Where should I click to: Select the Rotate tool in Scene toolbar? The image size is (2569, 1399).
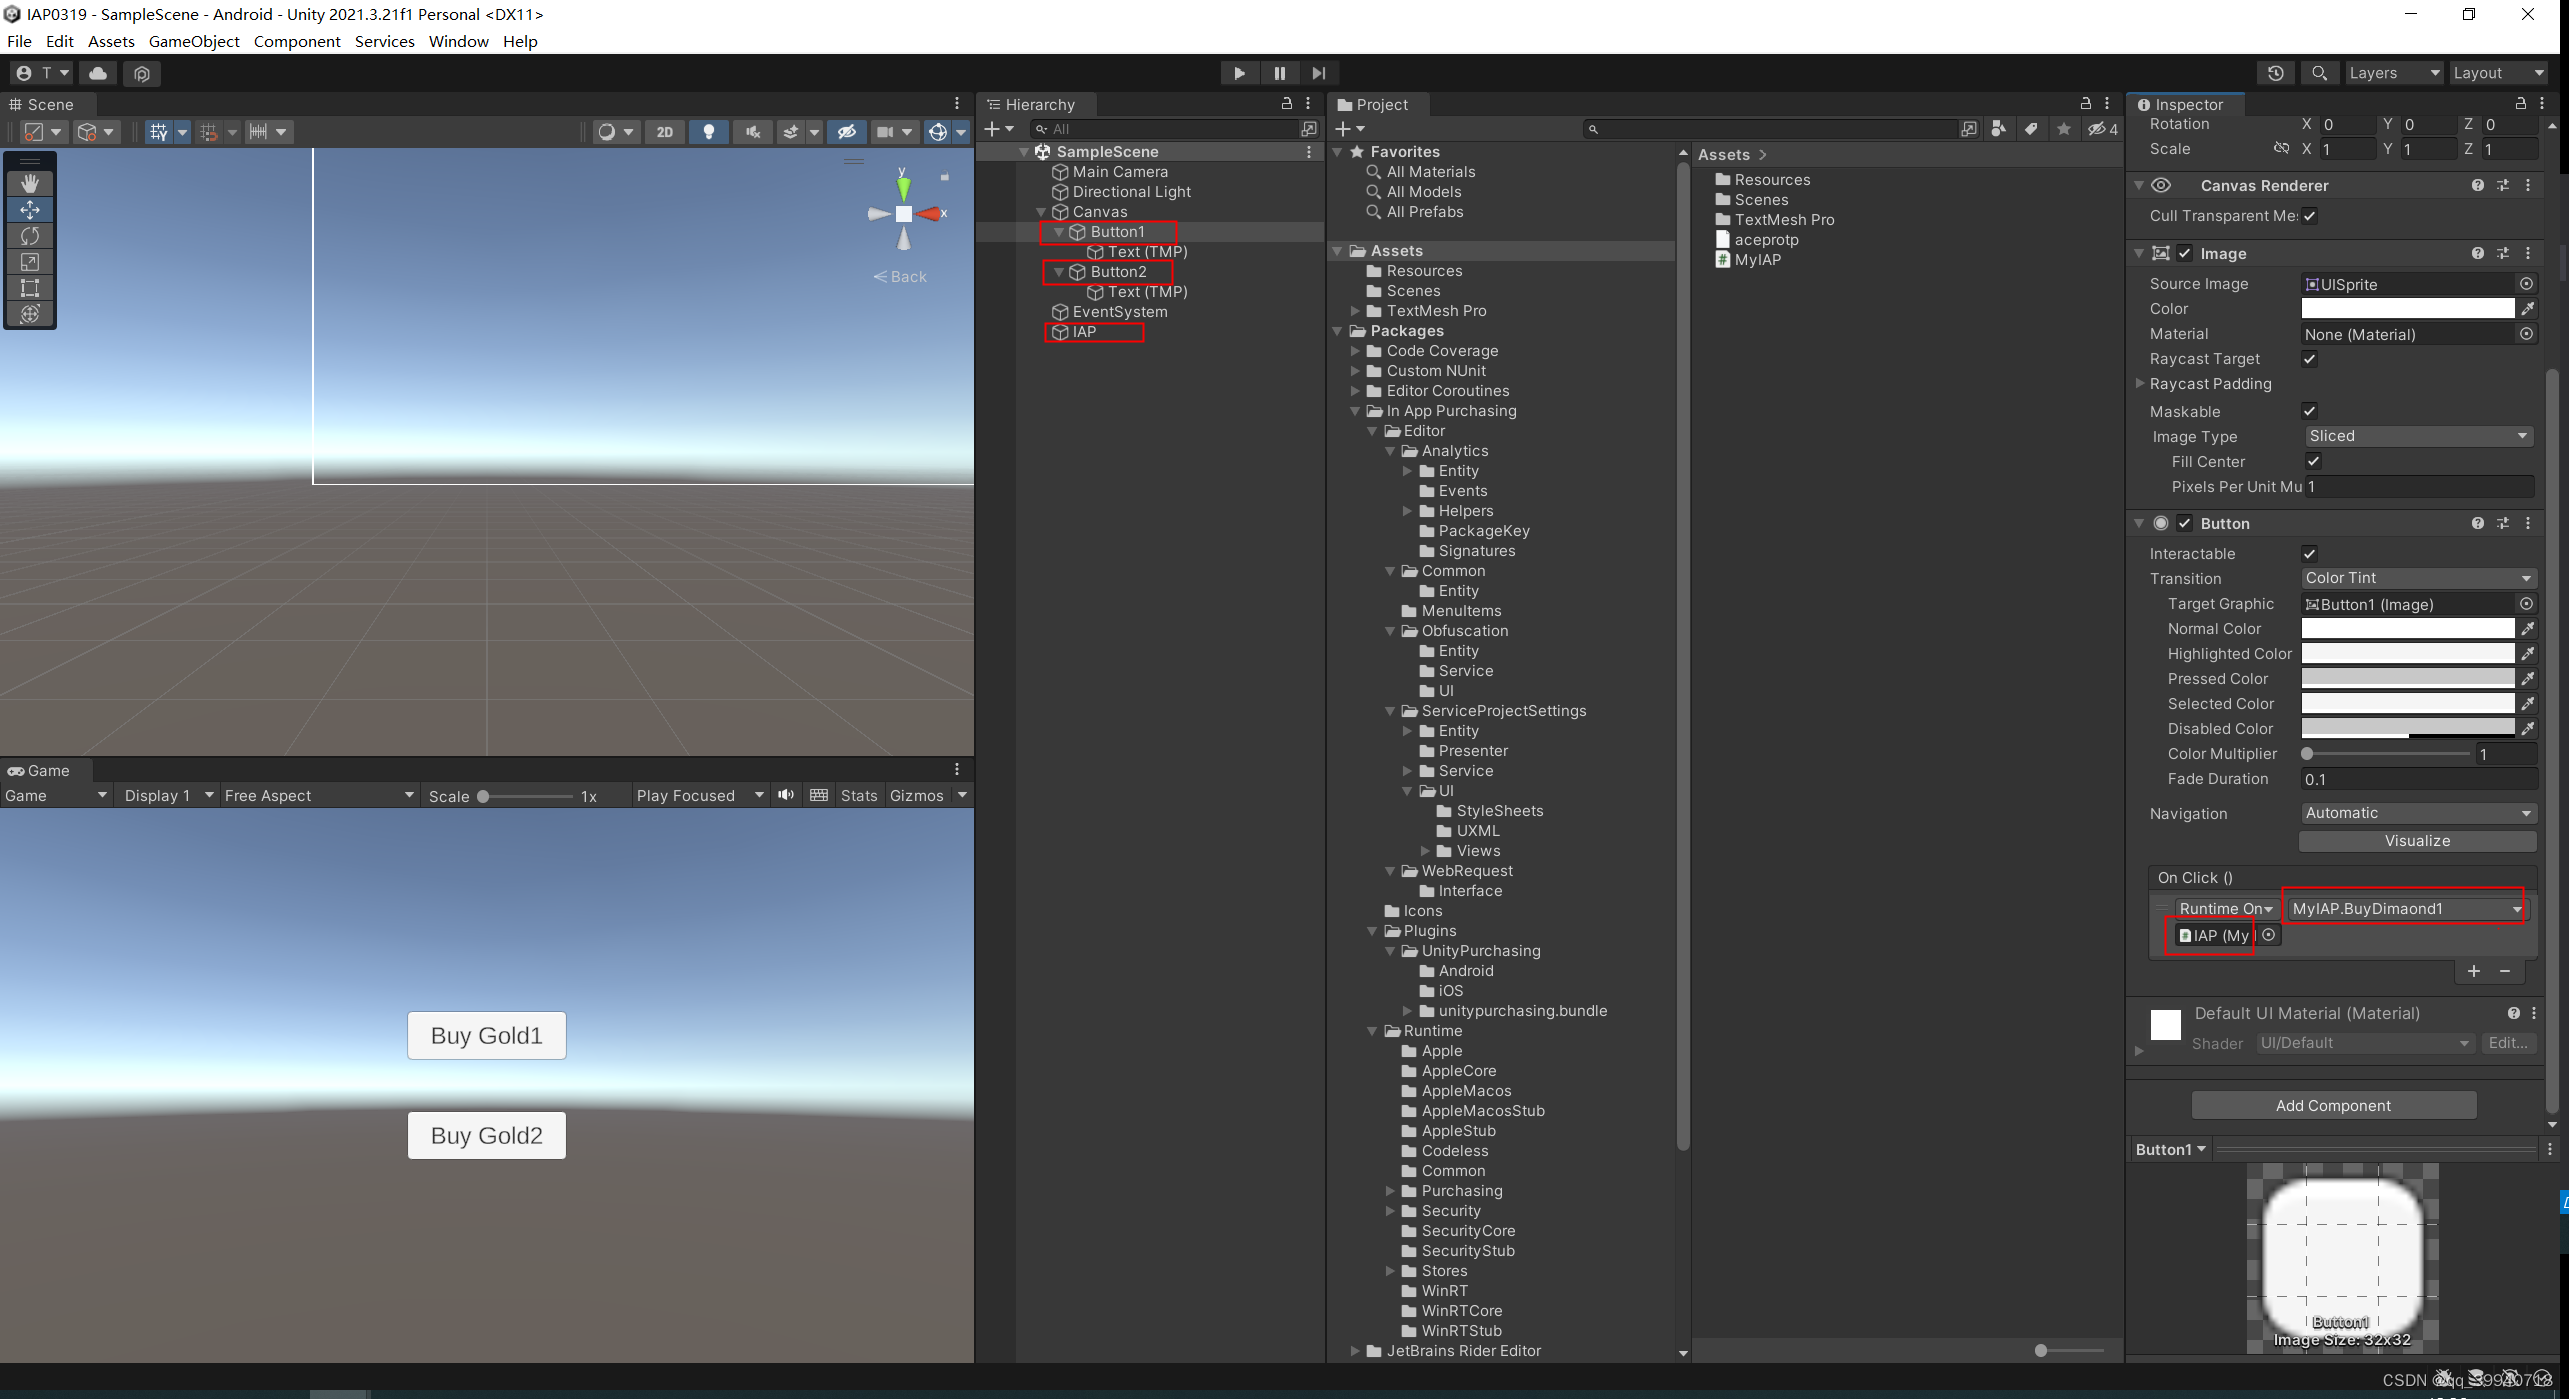[30, 236]
